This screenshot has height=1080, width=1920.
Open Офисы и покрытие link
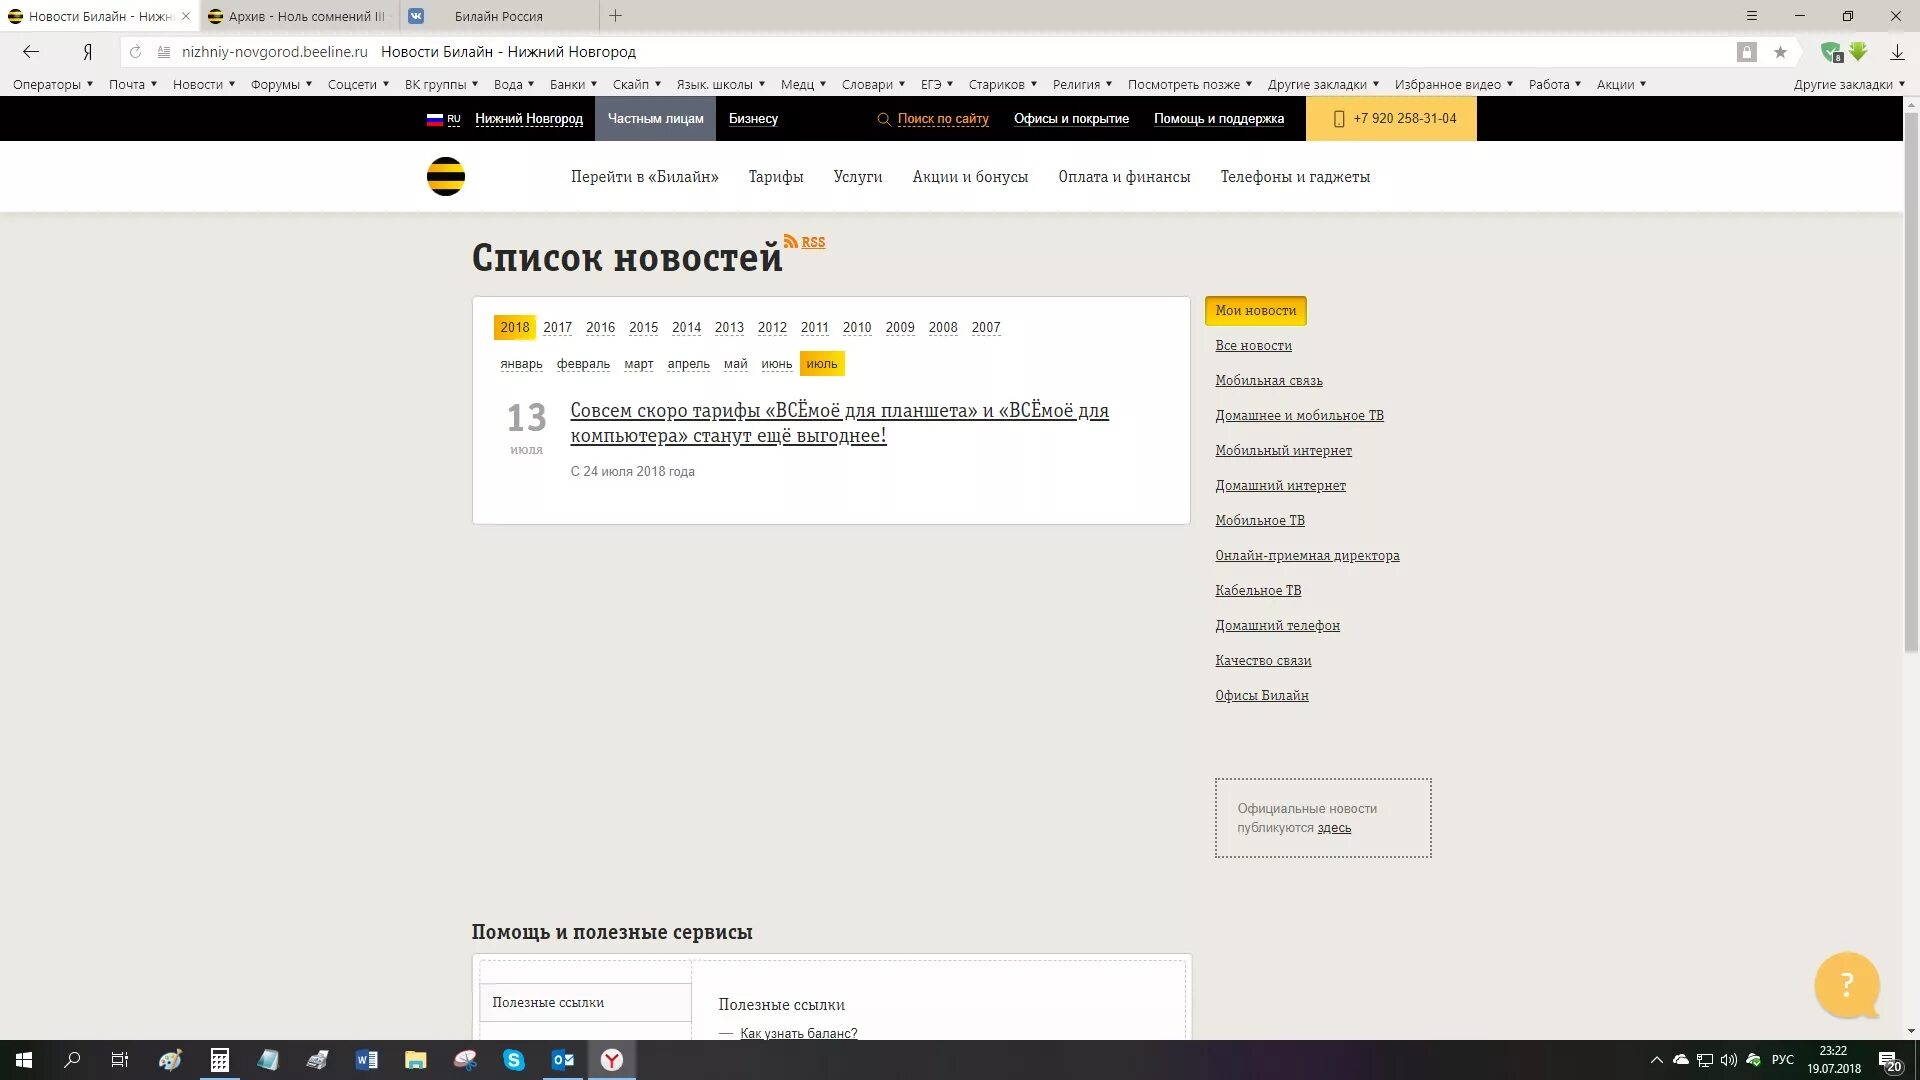point(1071,119)
